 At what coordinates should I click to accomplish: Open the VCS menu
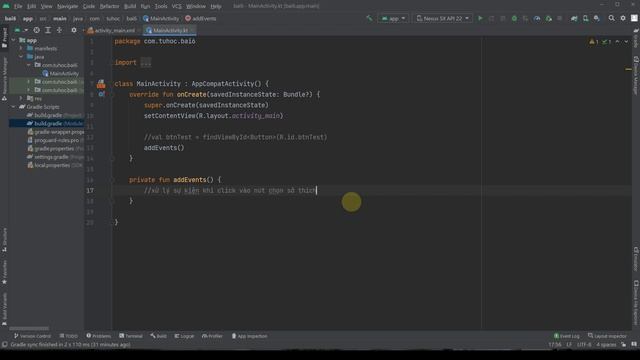click(x=177, y=6)
